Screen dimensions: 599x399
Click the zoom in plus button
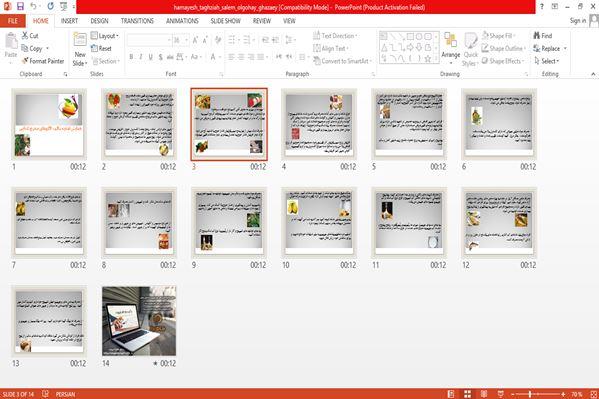[563, 394]
